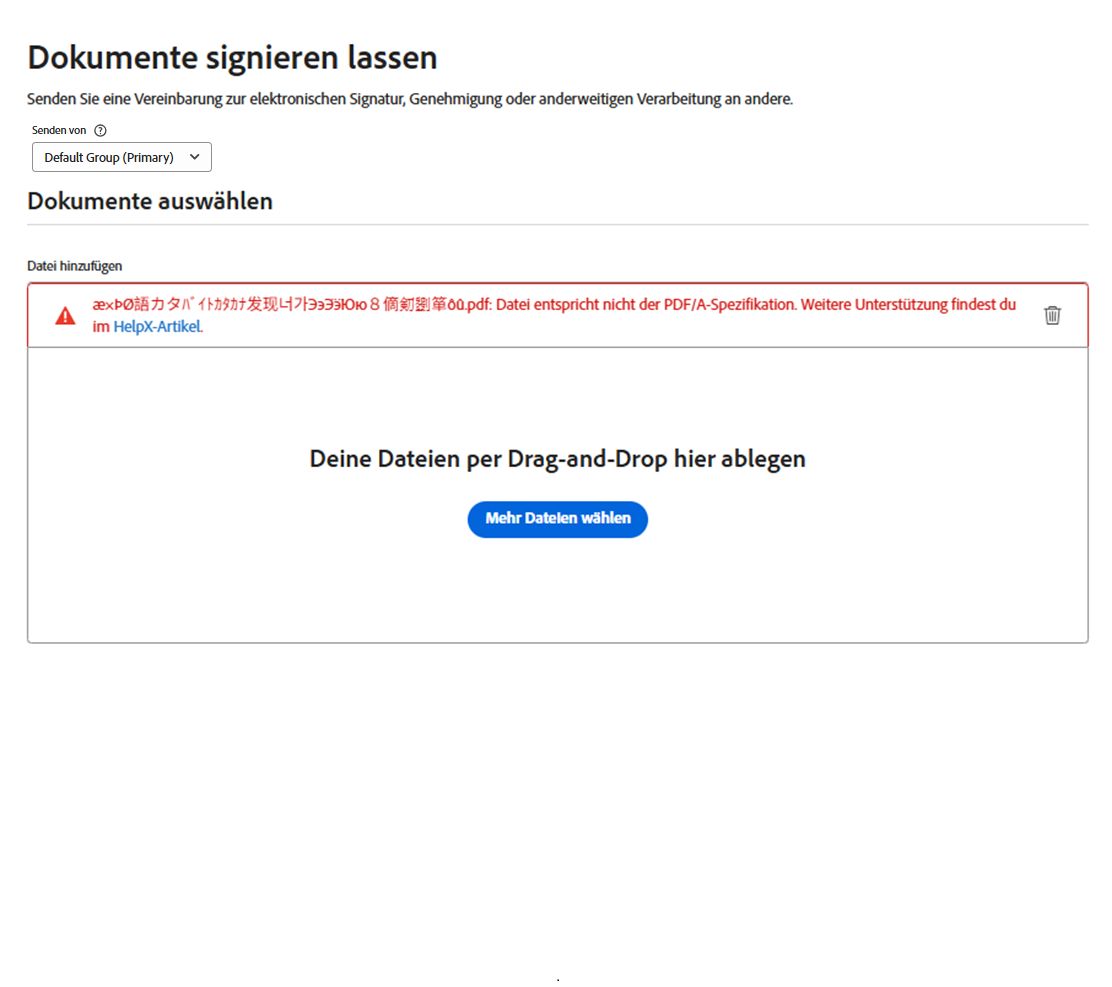Click the Senden von label
1112x987 pixels.
point(59,130)
